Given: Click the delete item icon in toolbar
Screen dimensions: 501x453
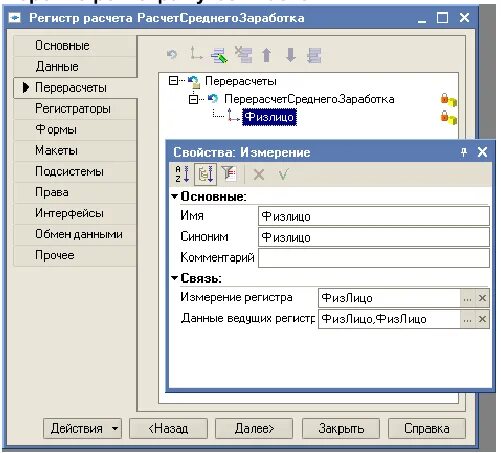Looking at the screenshot, I should [x=243, y=55].
